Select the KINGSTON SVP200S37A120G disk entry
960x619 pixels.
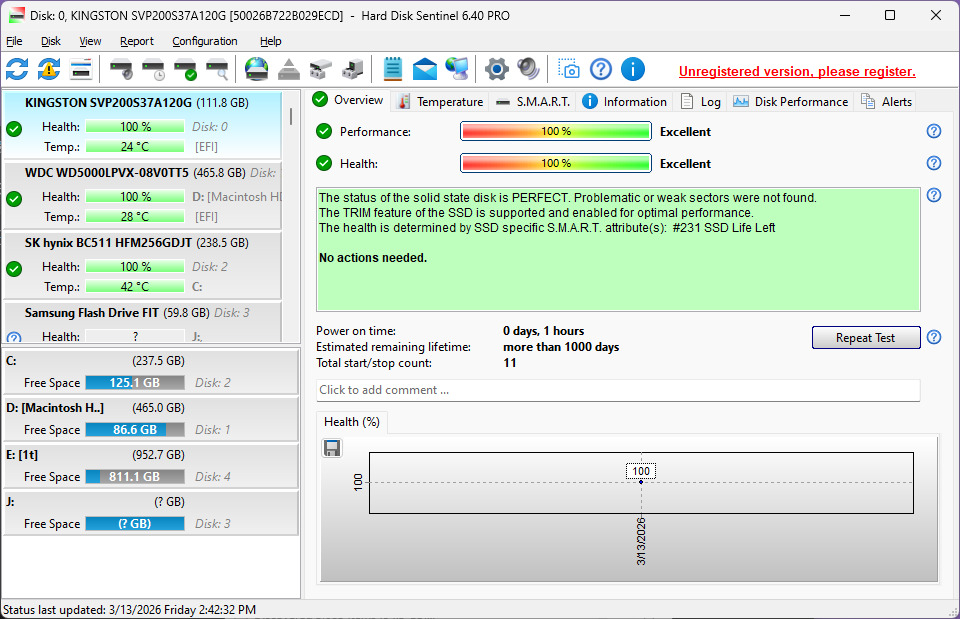point(143,125)
